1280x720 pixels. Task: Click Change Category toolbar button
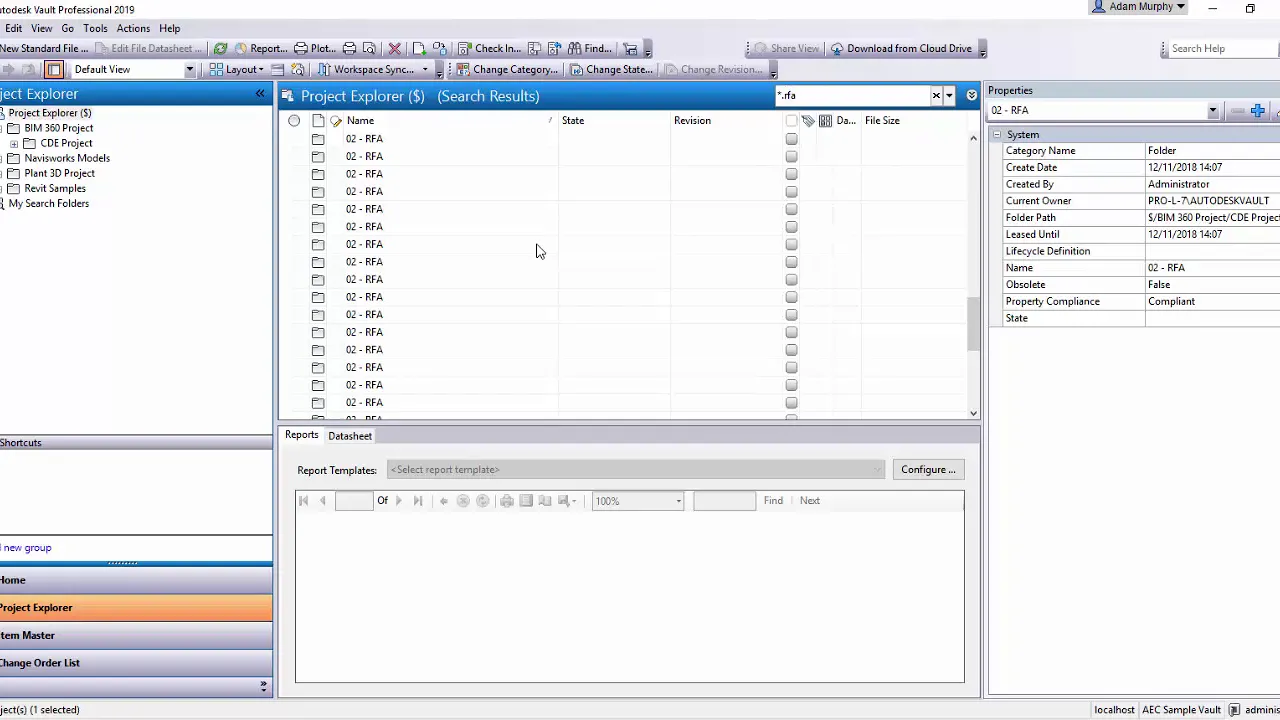[x=507, y=69]
